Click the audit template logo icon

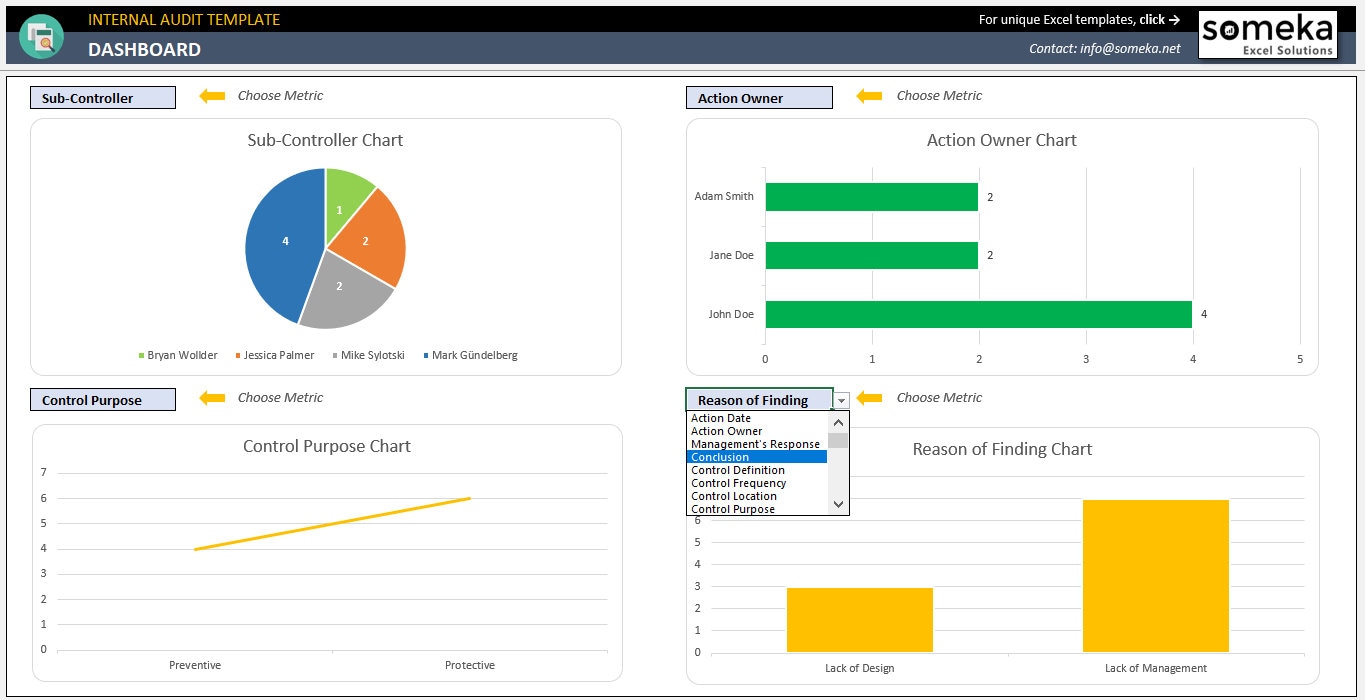(41, 37)
